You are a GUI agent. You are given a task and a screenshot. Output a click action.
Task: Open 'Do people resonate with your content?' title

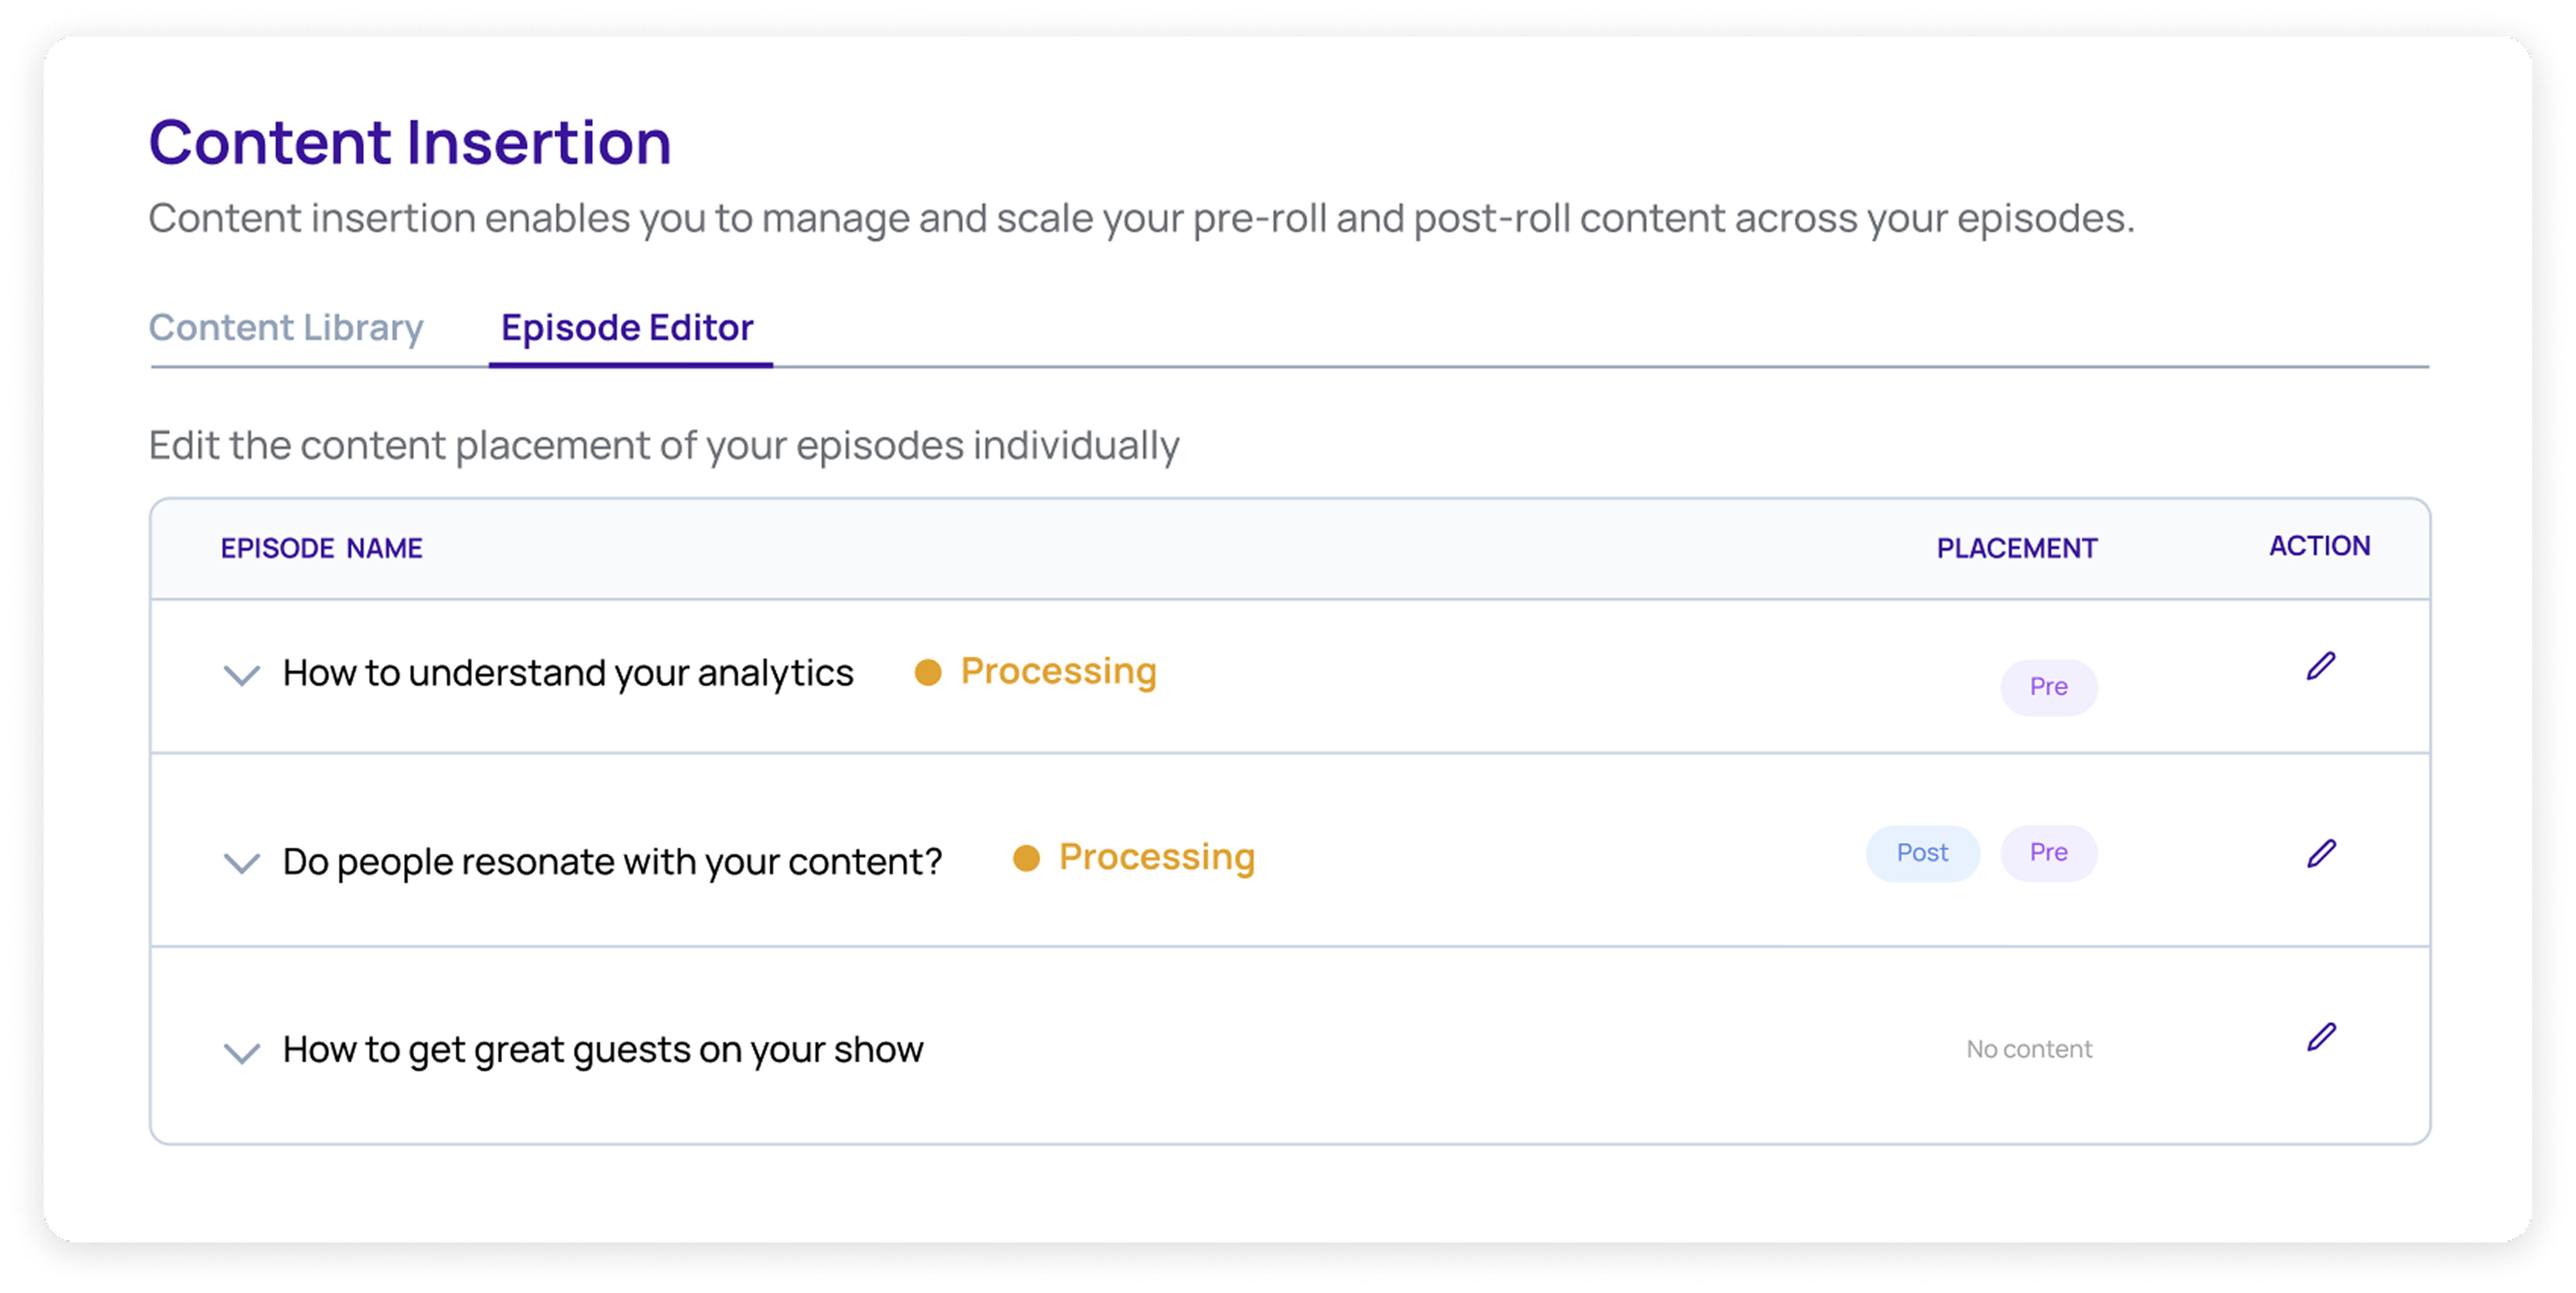(612, 861)
